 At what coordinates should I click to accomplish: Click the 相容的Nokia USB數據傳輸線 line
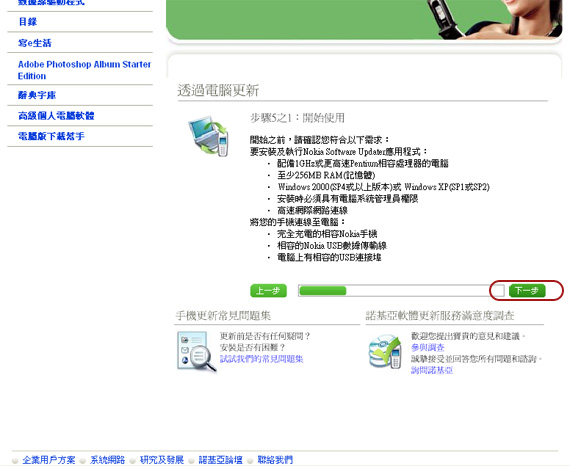point(332,246)
